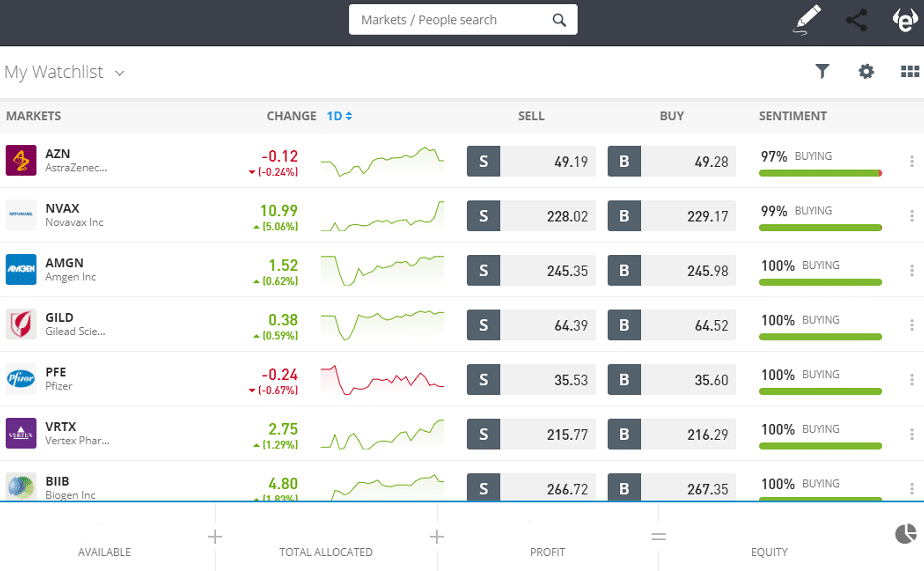Open VRTX sparkline chart
Screen dimensions: 924x571
click(382, 434)
